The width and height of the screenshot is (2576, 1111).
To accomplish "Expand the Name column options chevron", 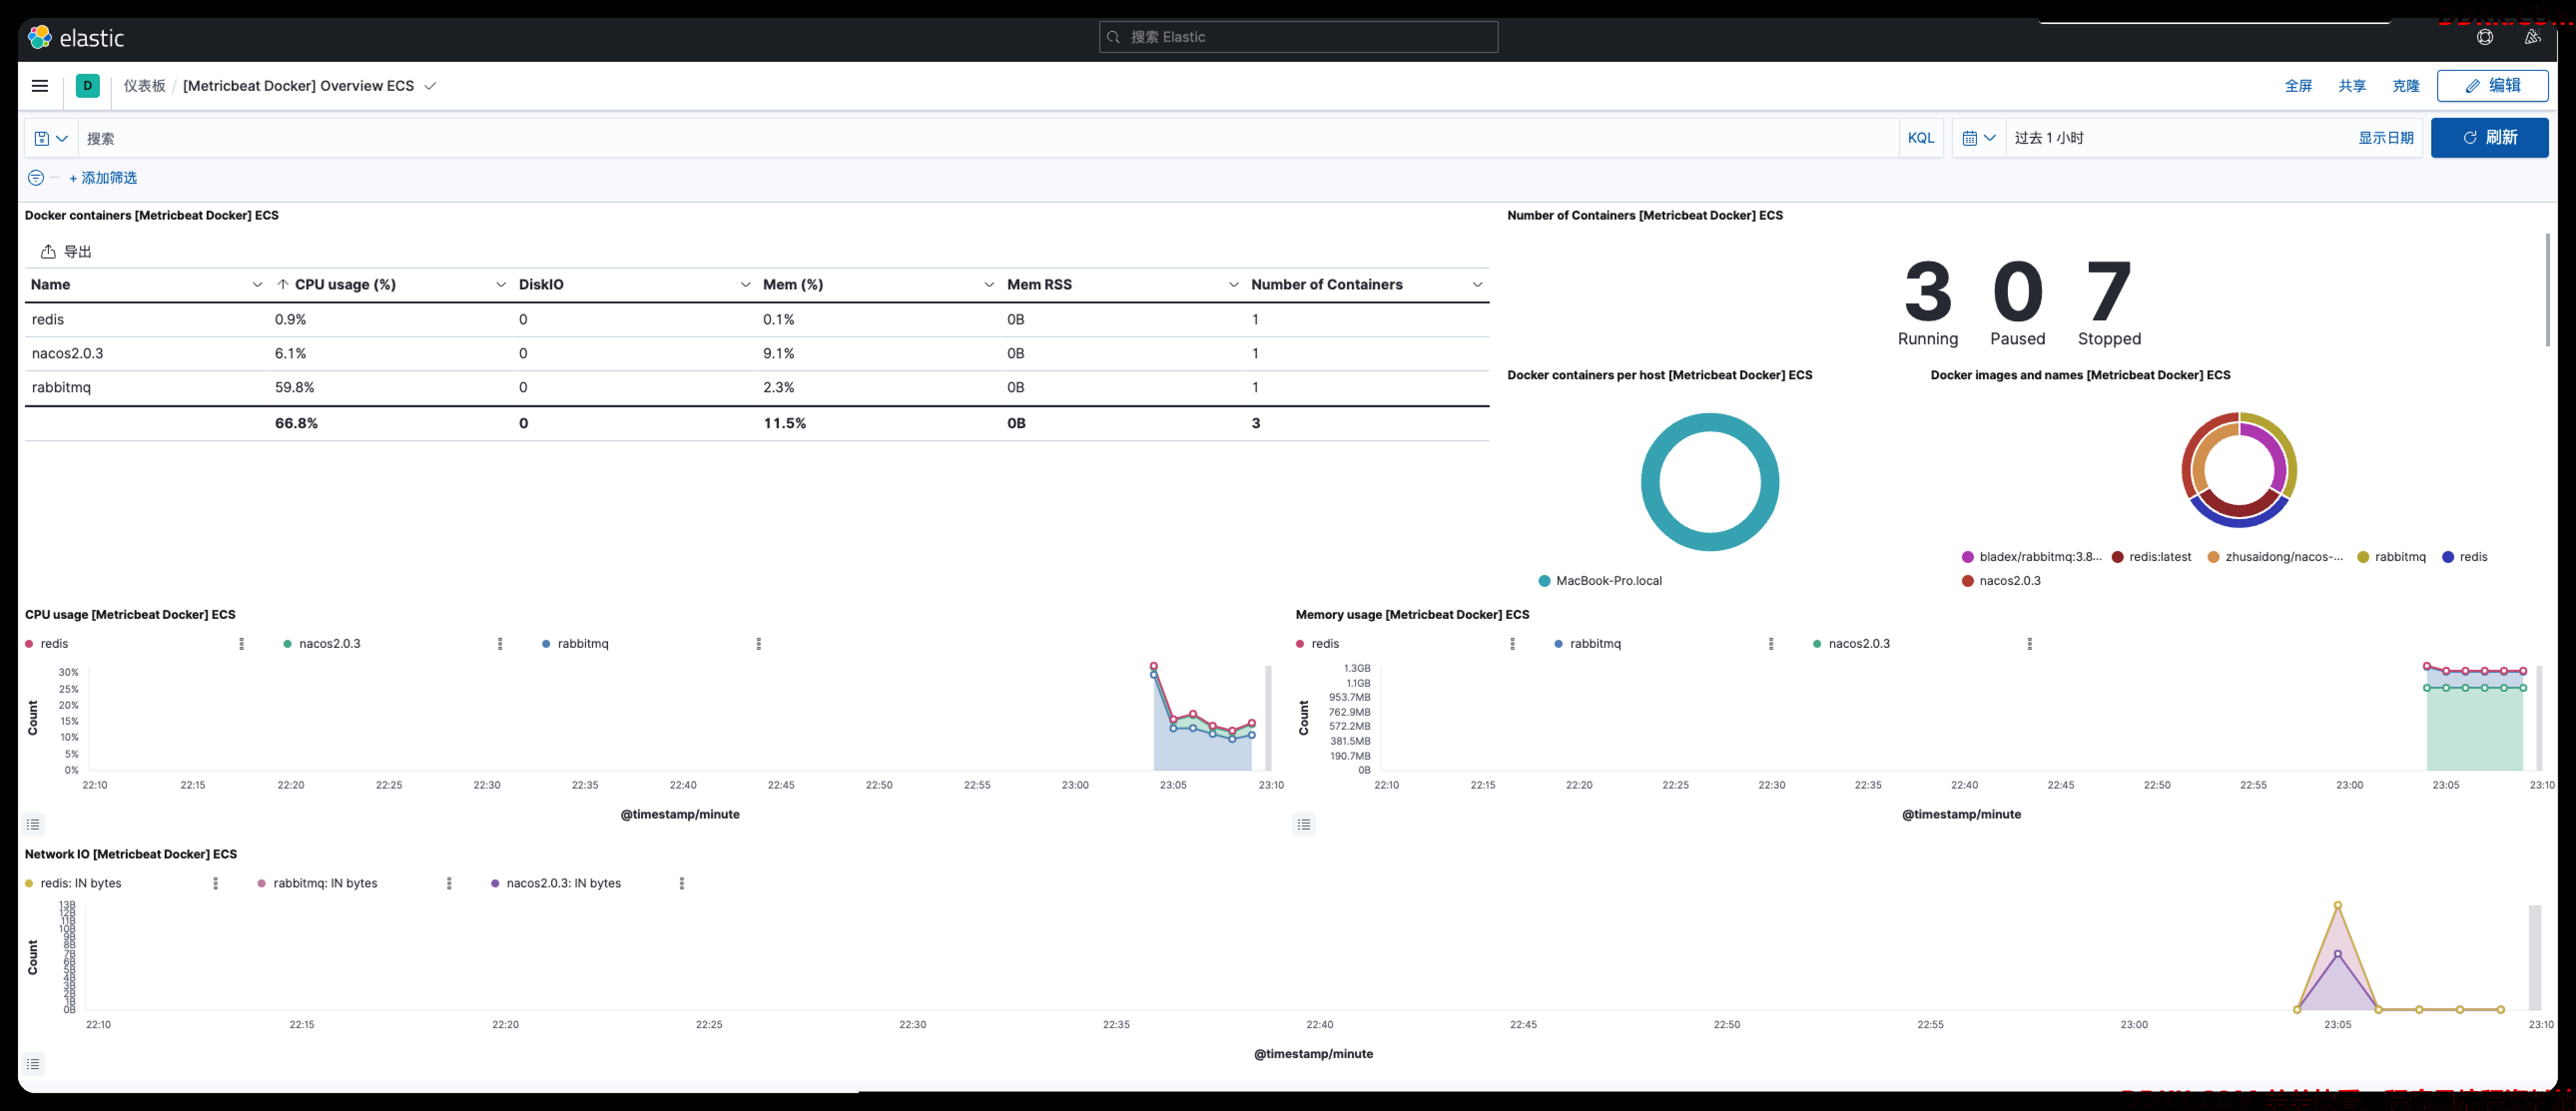I will coord(257,285).
